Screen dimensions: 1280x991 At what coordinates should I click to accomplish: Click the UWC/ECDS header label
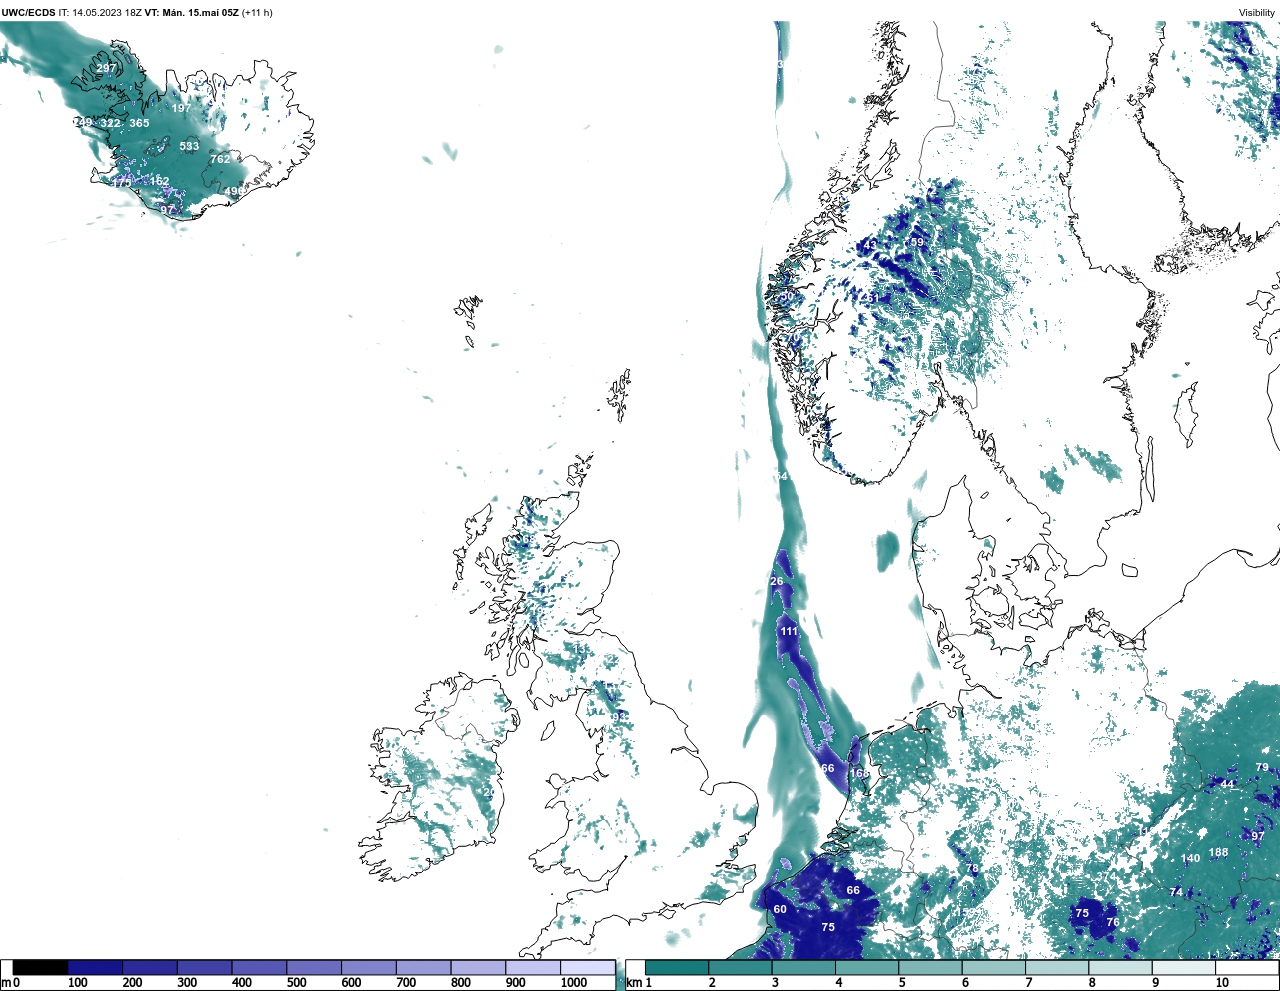(x=28, y=12)
